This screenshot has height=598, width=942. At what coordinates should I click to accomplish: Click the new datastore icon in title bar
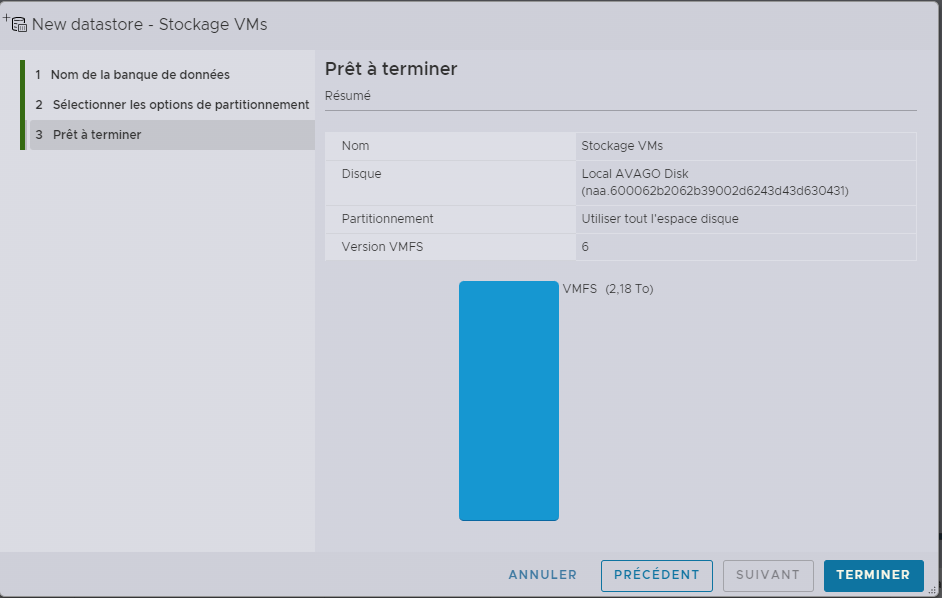tap(17, 24)
